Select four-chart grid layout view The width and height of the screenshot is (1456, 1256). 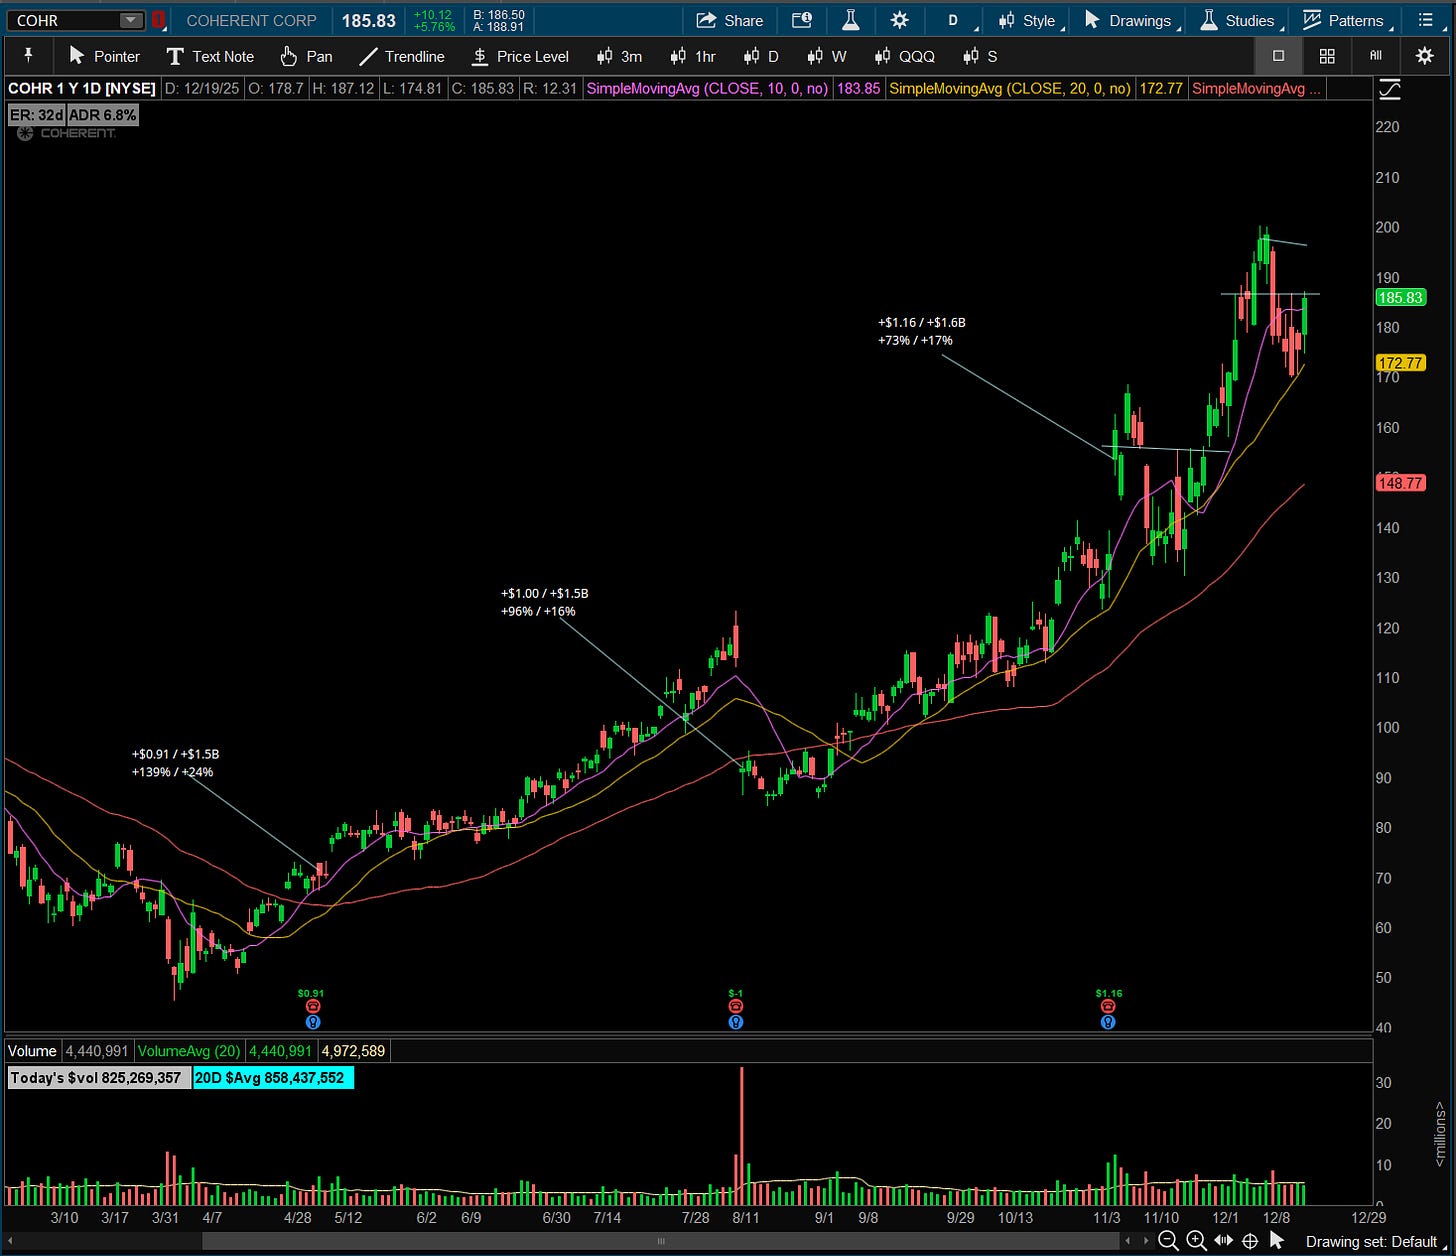click(x=1327, y=56)
